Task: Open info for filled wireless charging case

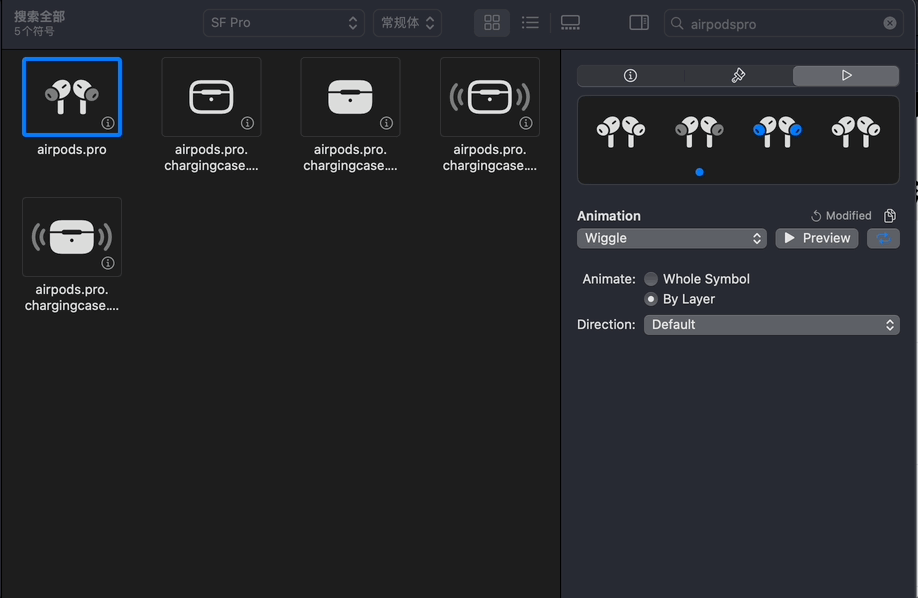Action: pyautogui.click(x=108, y=263)
